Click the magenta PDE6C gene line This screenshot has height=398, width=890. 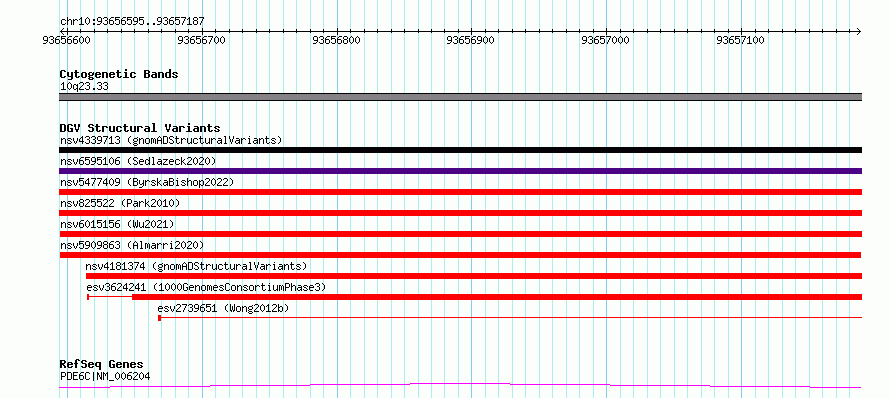(460, 386)
